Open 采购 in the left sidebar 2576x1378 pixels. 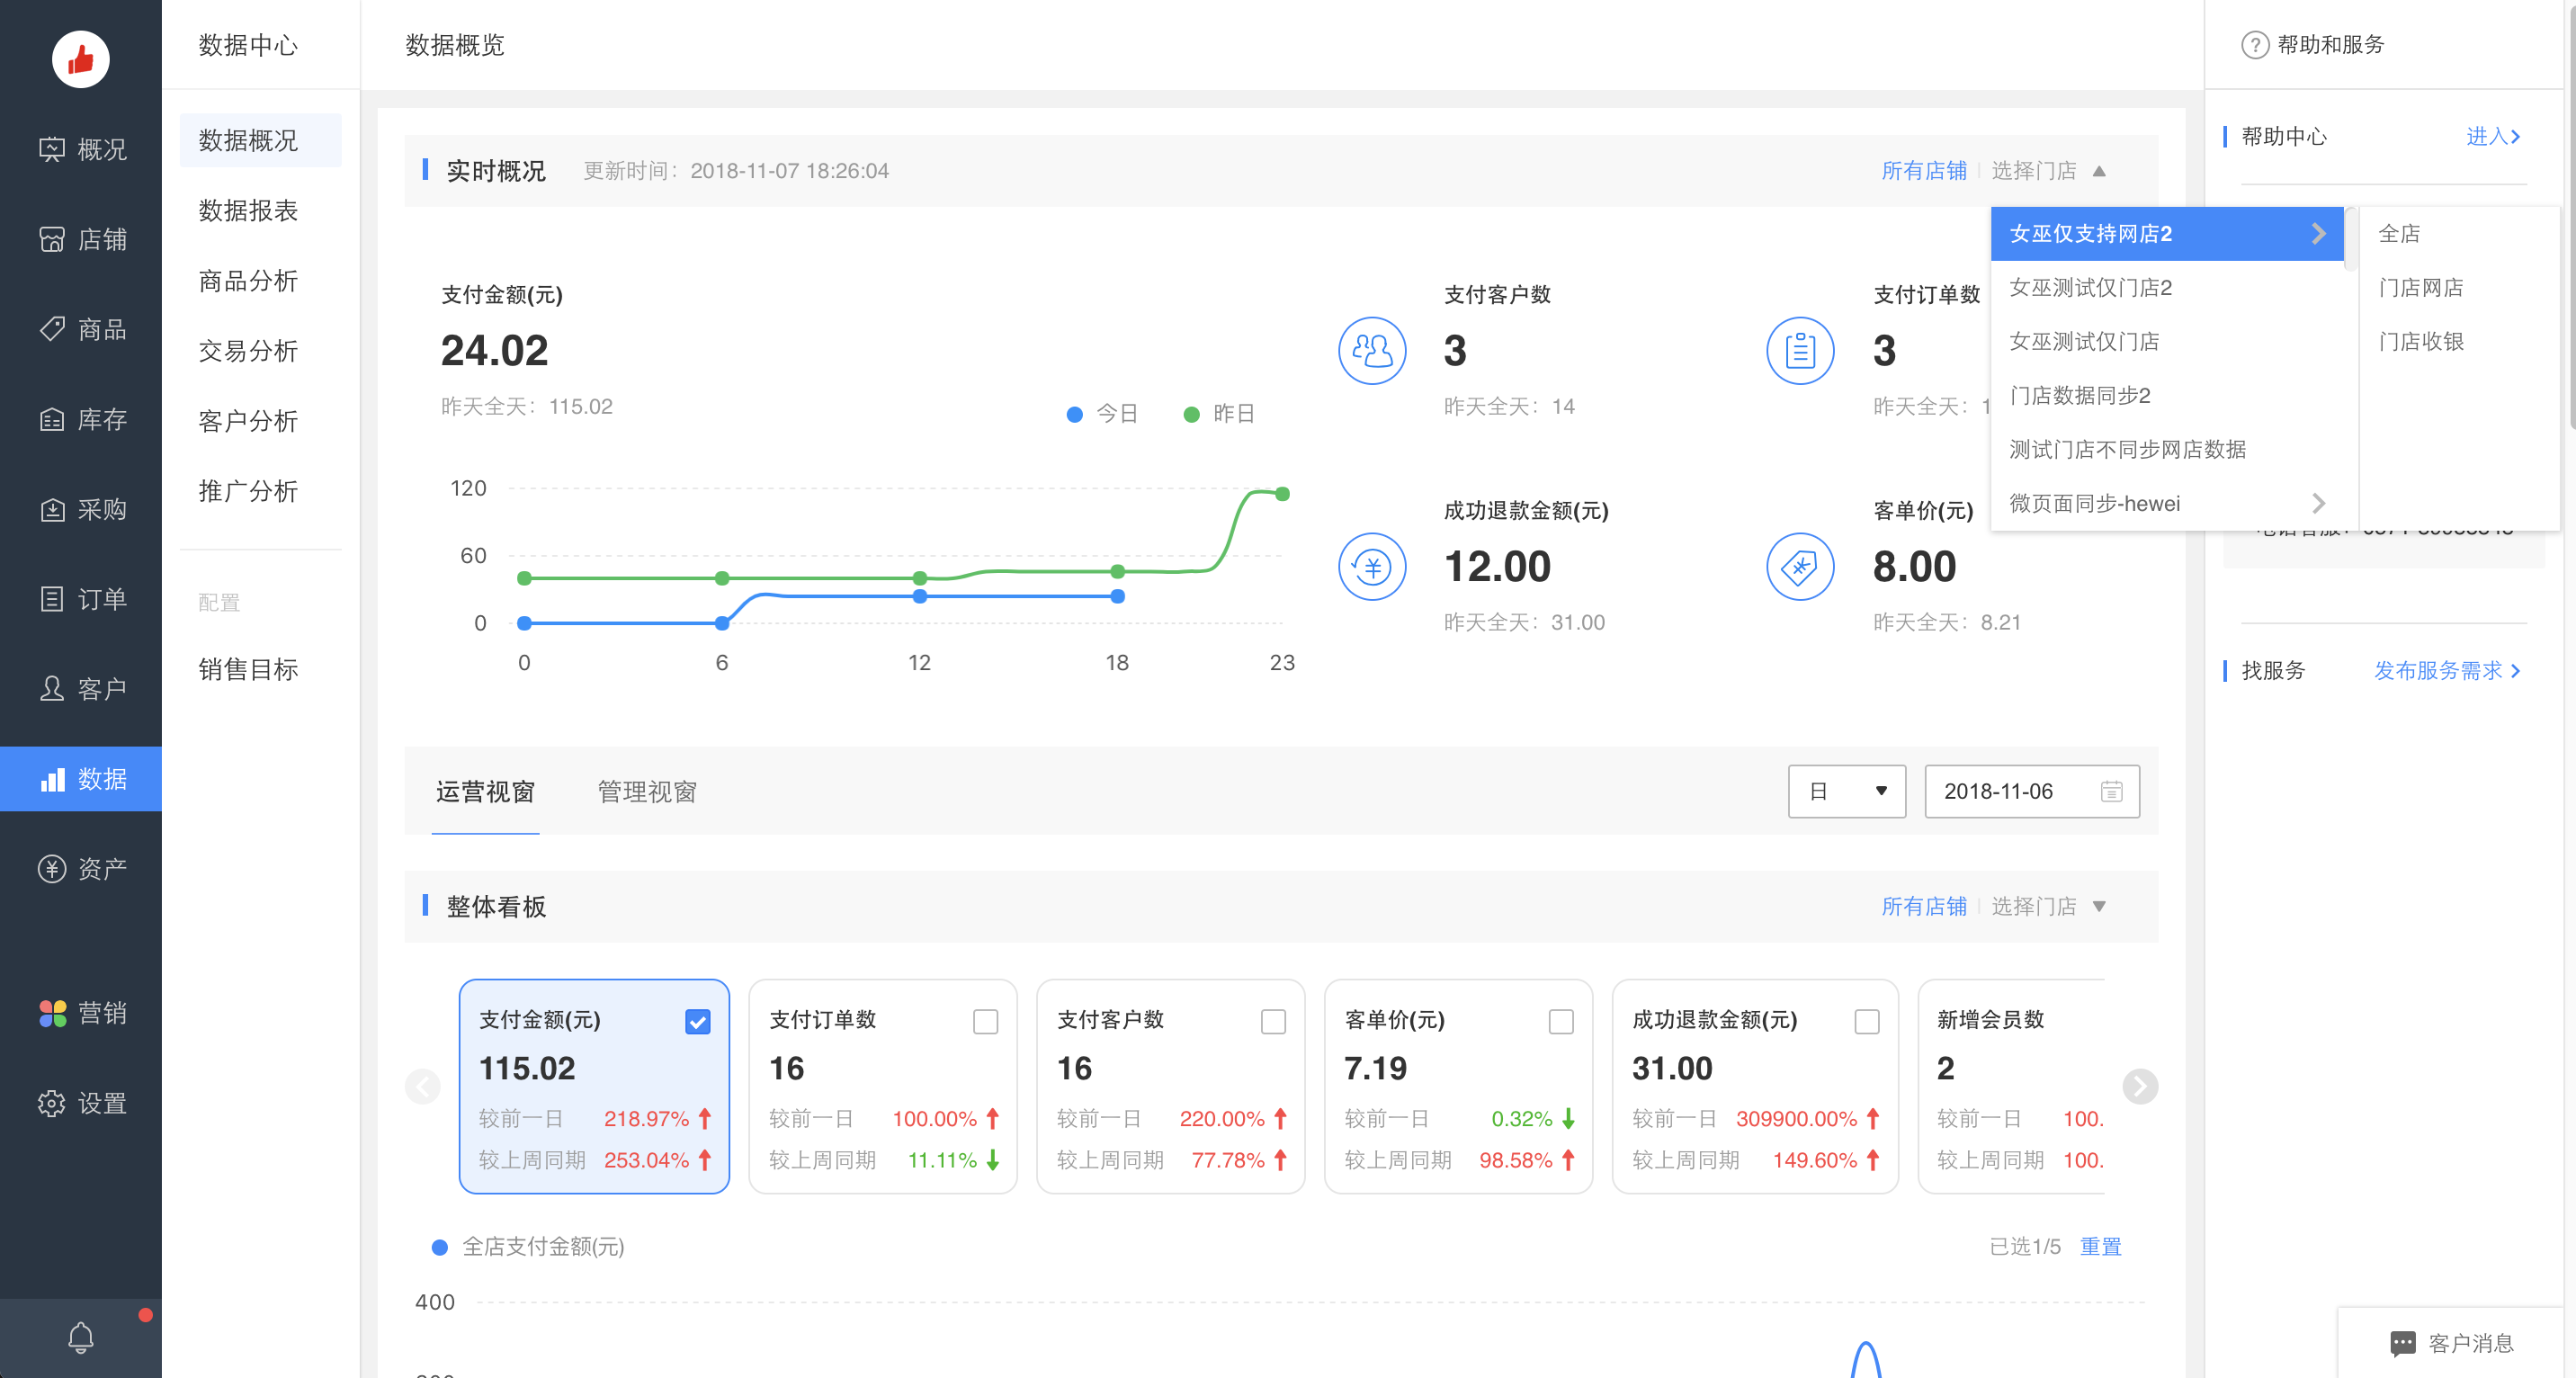tap(81, 509)
